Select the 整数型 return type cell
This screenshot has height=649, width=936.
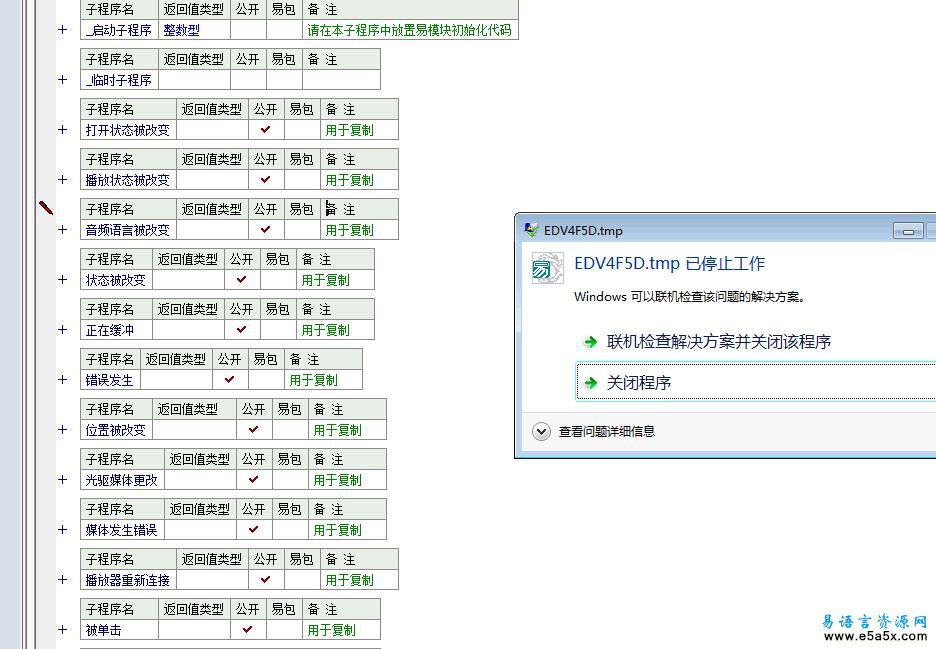click(x=194, y=30)
